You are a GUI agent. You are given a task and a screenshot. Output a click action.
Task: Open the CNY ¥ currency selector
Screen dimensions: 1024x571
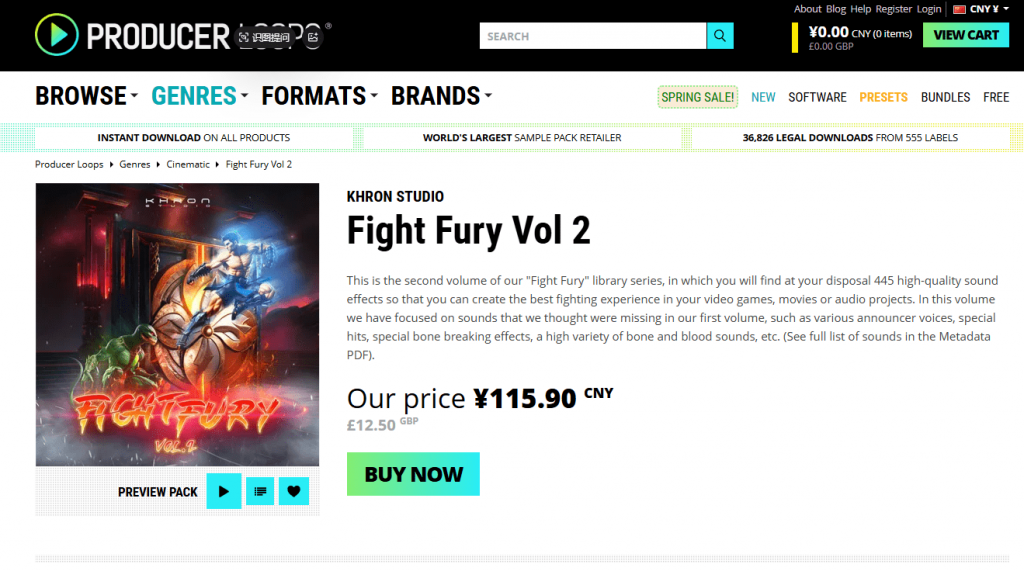pos(985,9)
